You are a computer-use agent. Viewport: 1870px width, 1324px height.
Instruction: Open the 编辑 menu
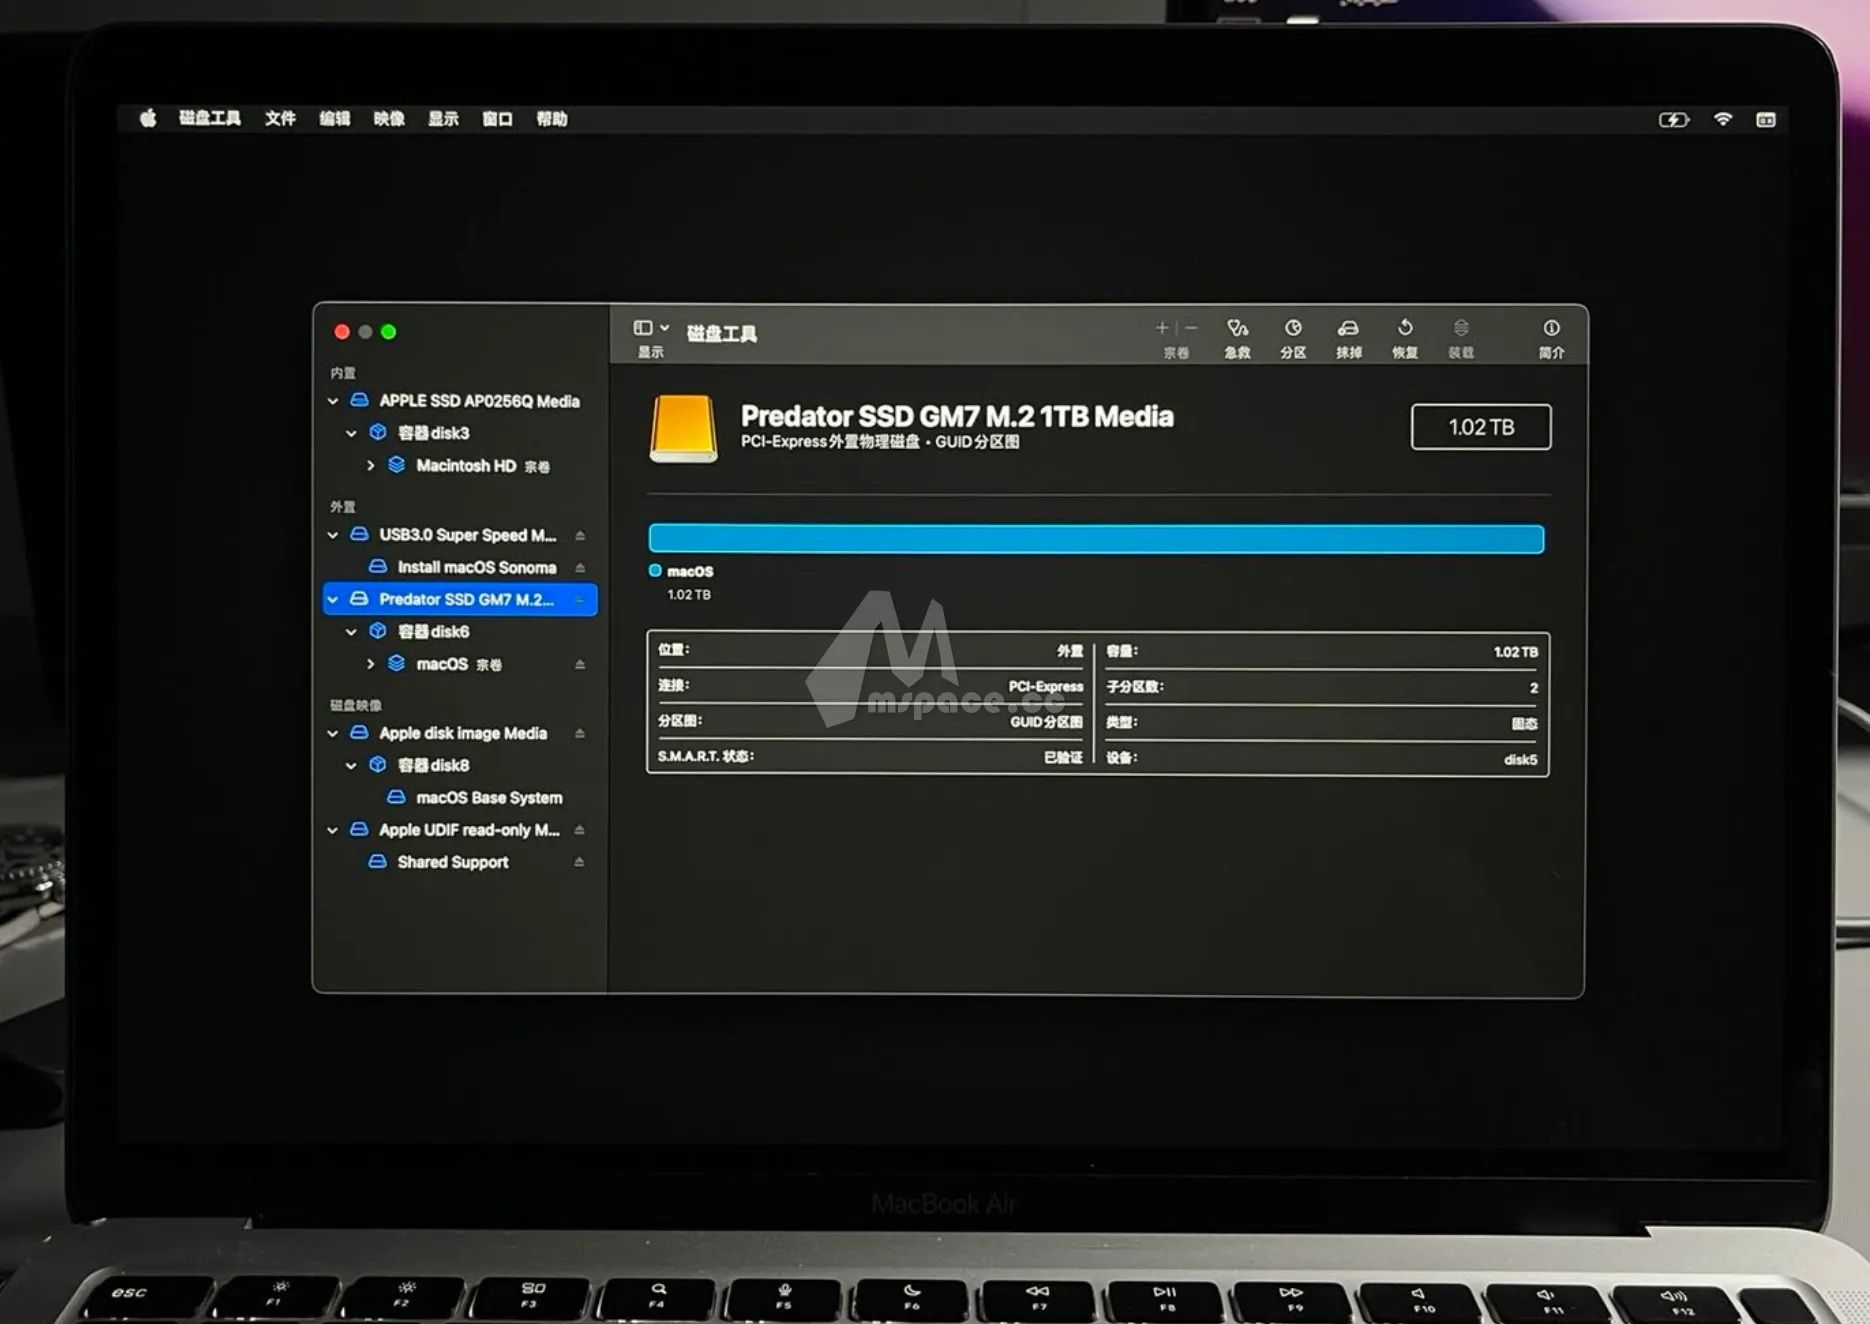point(335,119)
